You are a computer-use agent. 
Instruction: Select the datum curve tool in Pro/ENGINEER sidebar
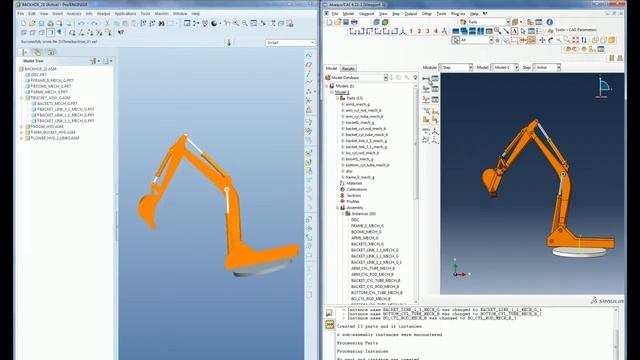pyautogui.click(x=309, y=82)
